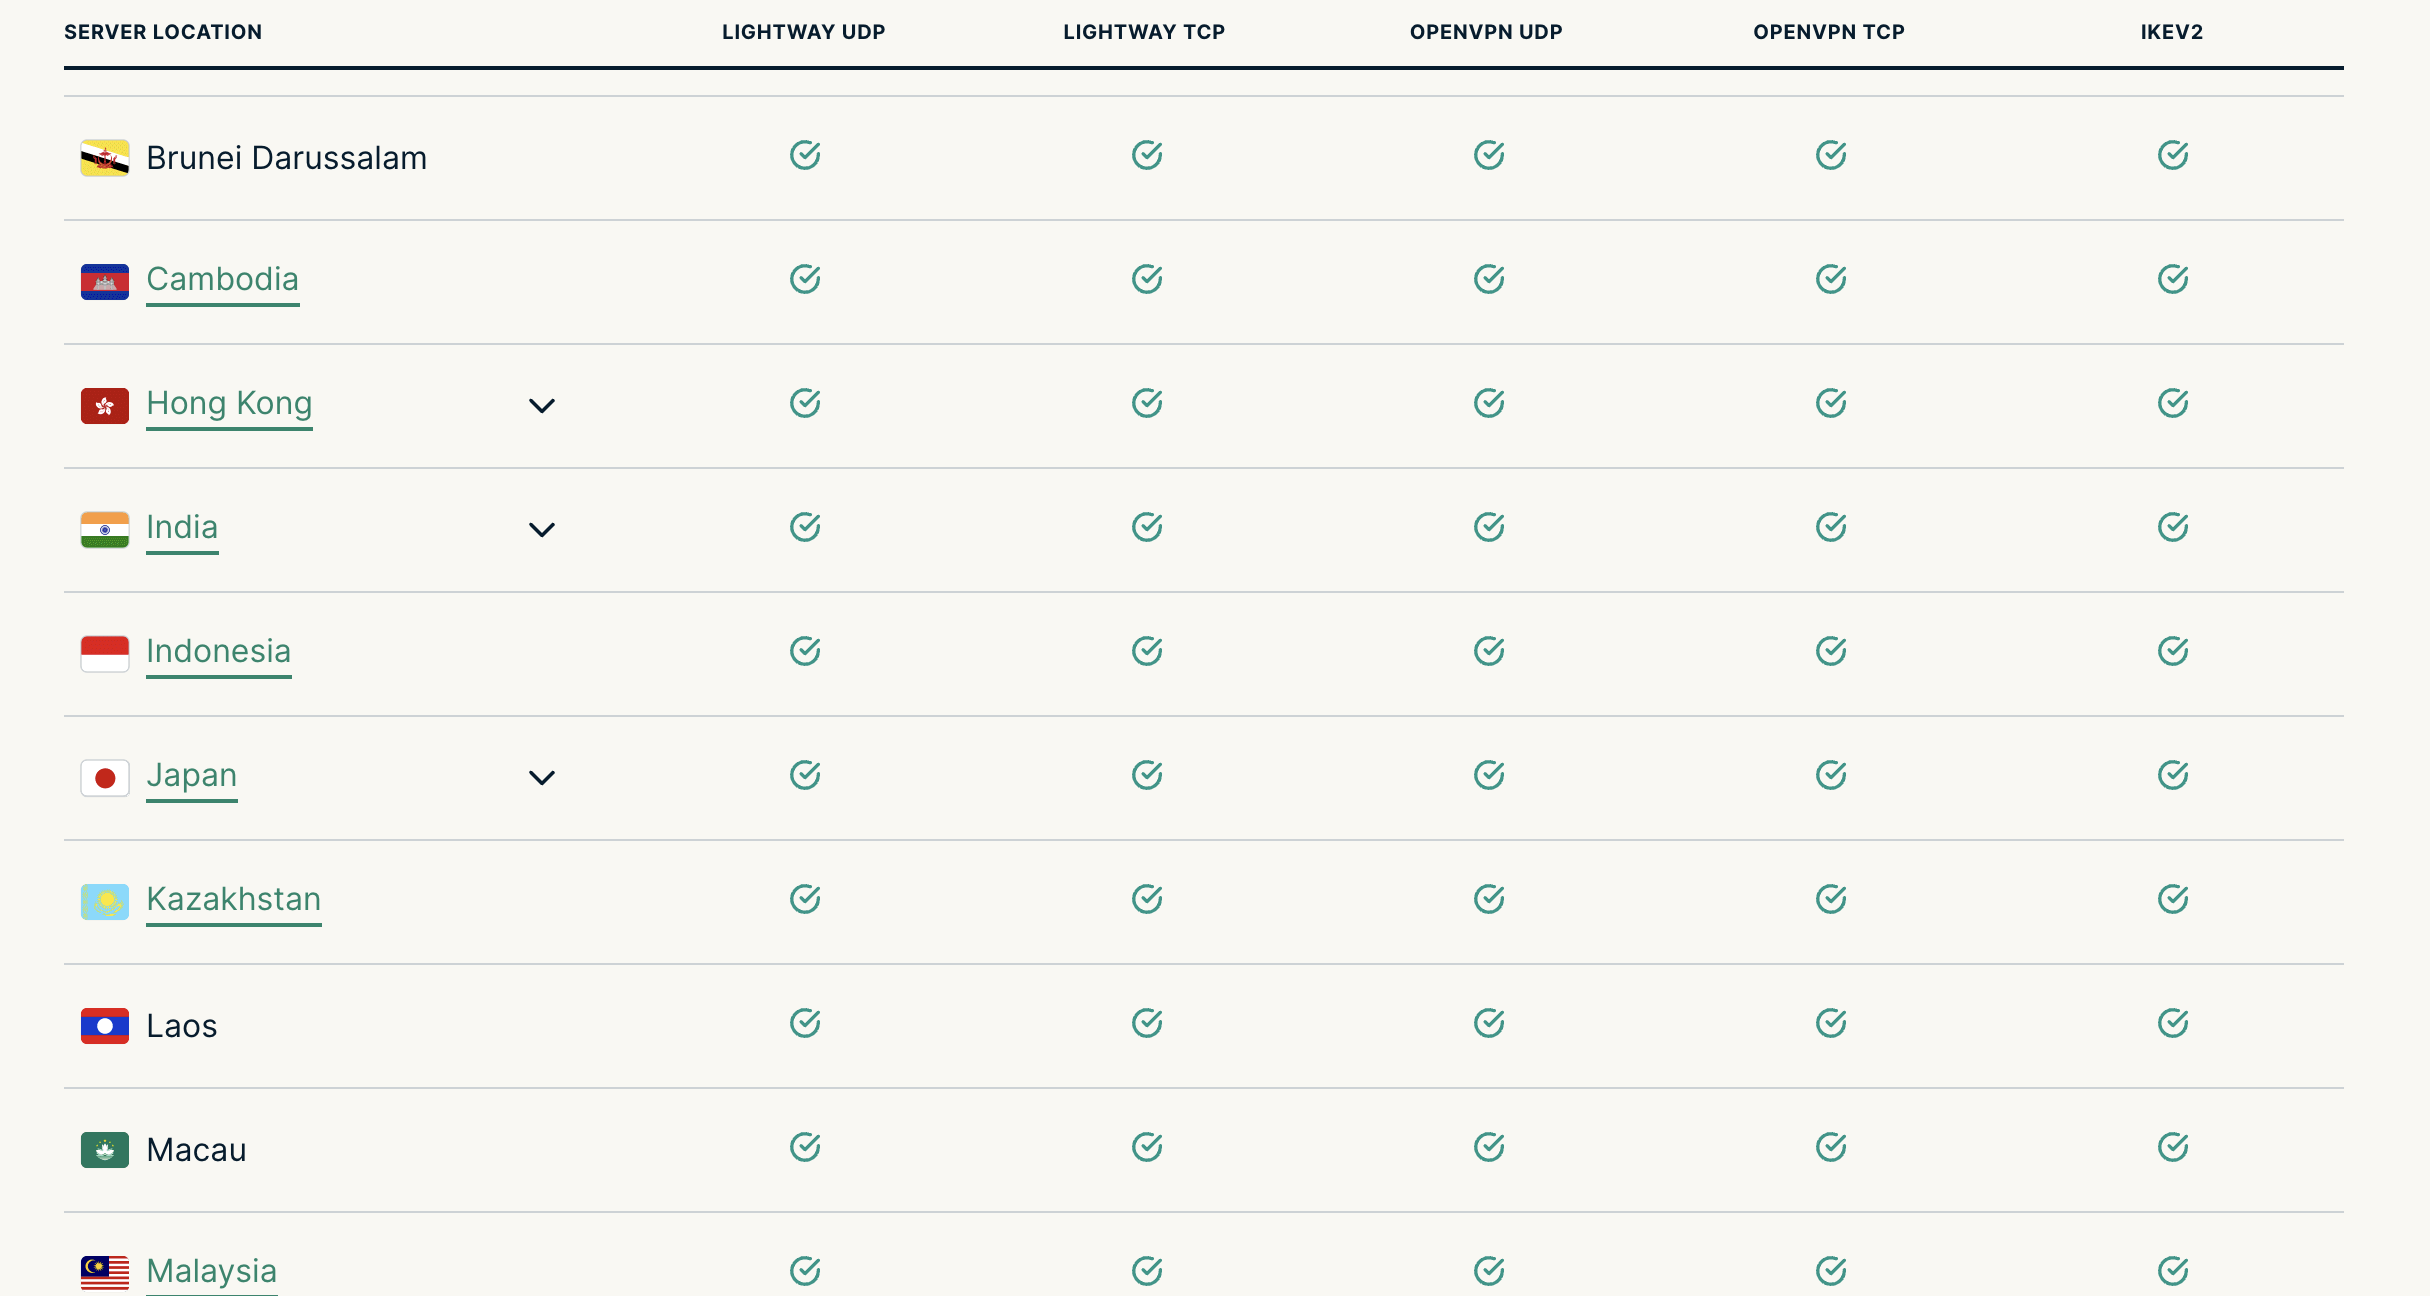Click the Lightway UDP column header
This screenshot has height=1296, width=2430.
point(804,32)
